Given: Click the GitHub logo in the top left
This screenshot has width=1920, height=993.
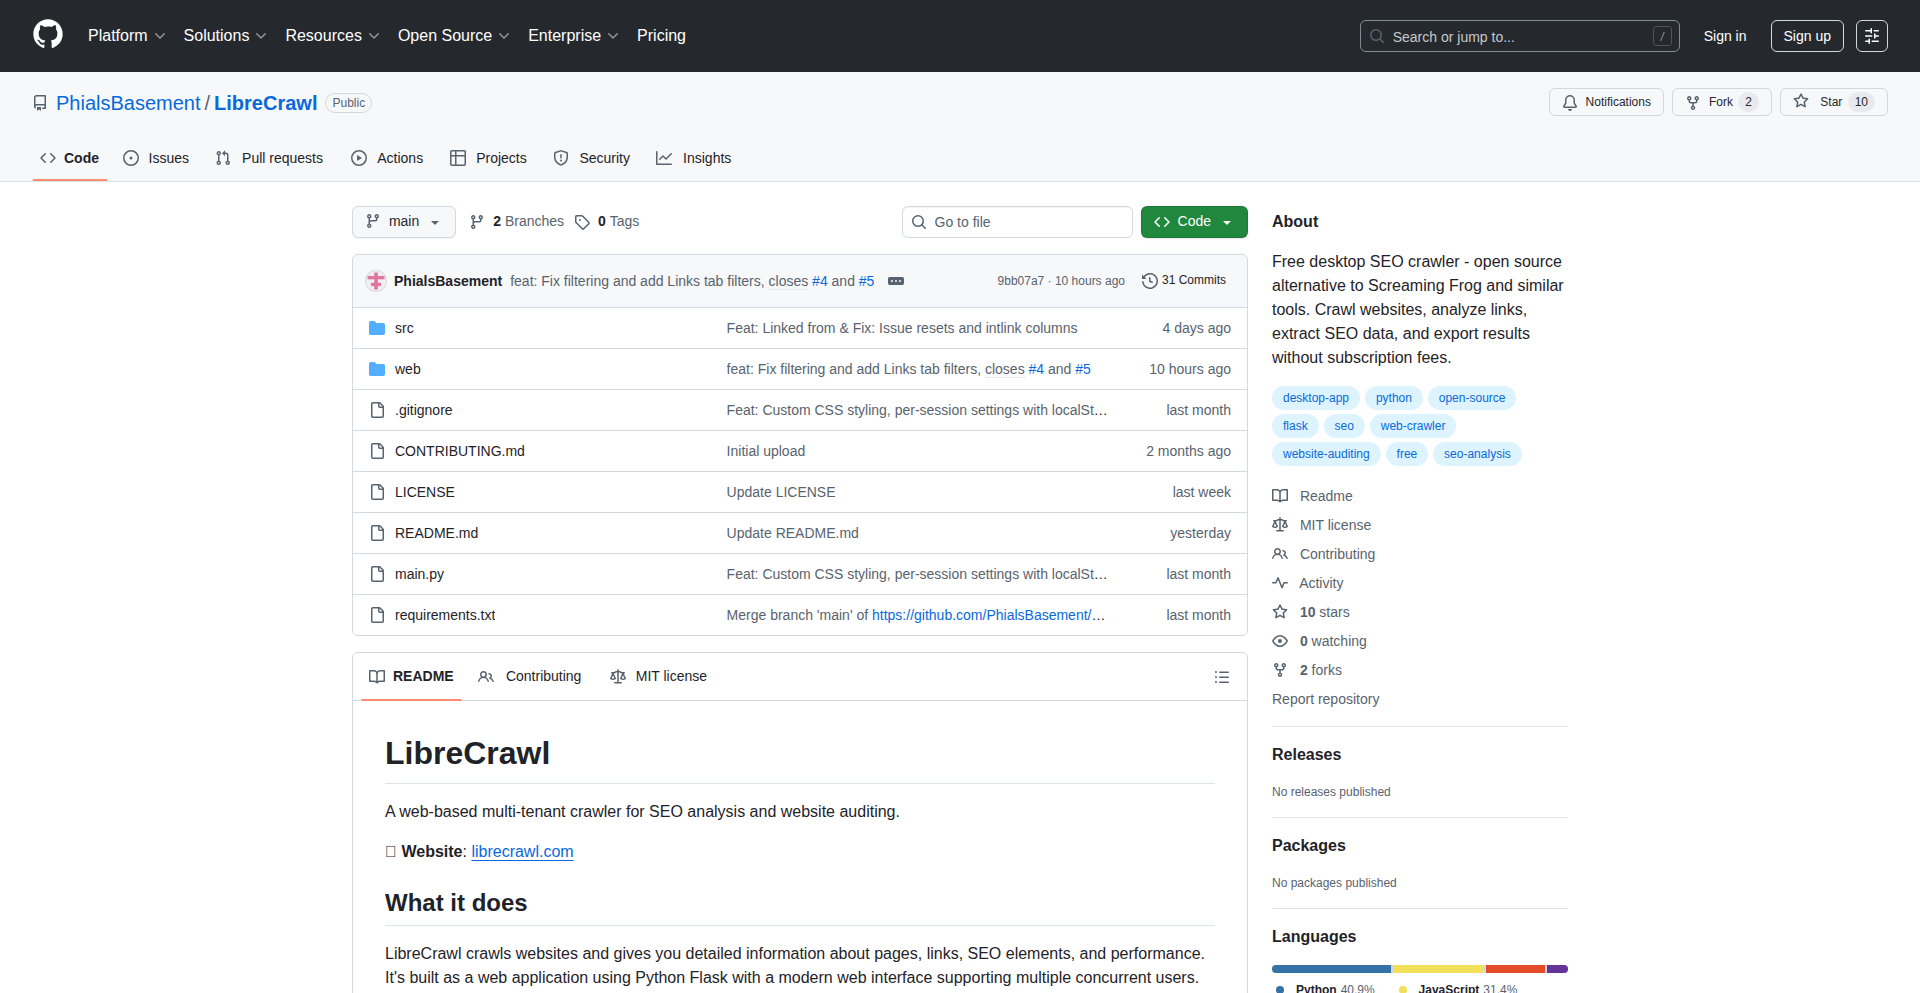Looking at the screenshot, I should (x=46, y=35).
